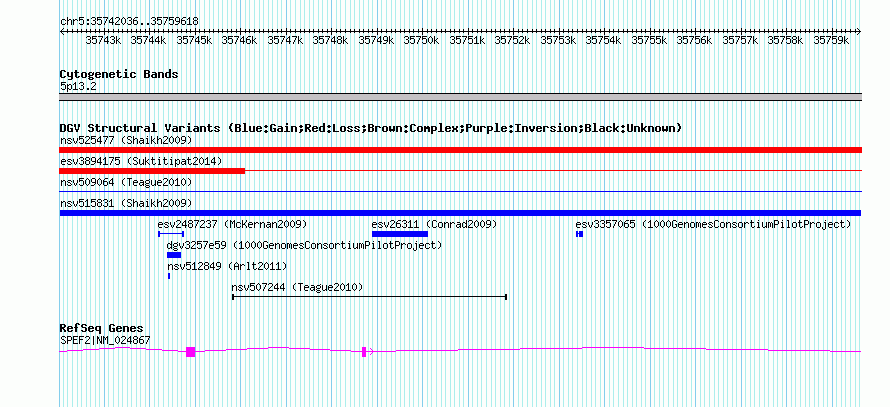The width and height of the screenshot is (890, 407).
Task: Click the 35743k ruler position
Action: [103, 40]
